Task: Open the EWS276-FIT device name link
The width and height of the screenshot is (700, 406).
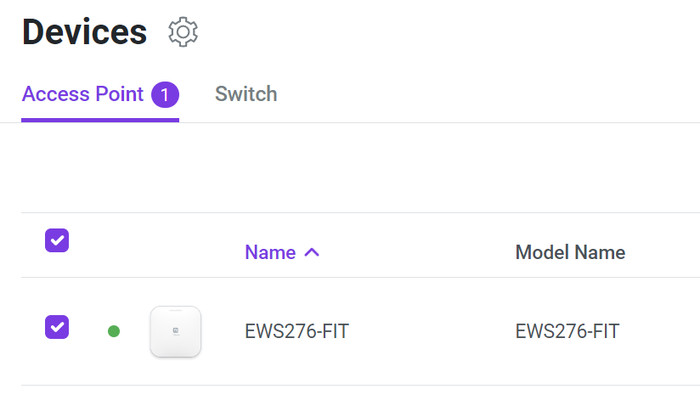Action: (297, 331)
